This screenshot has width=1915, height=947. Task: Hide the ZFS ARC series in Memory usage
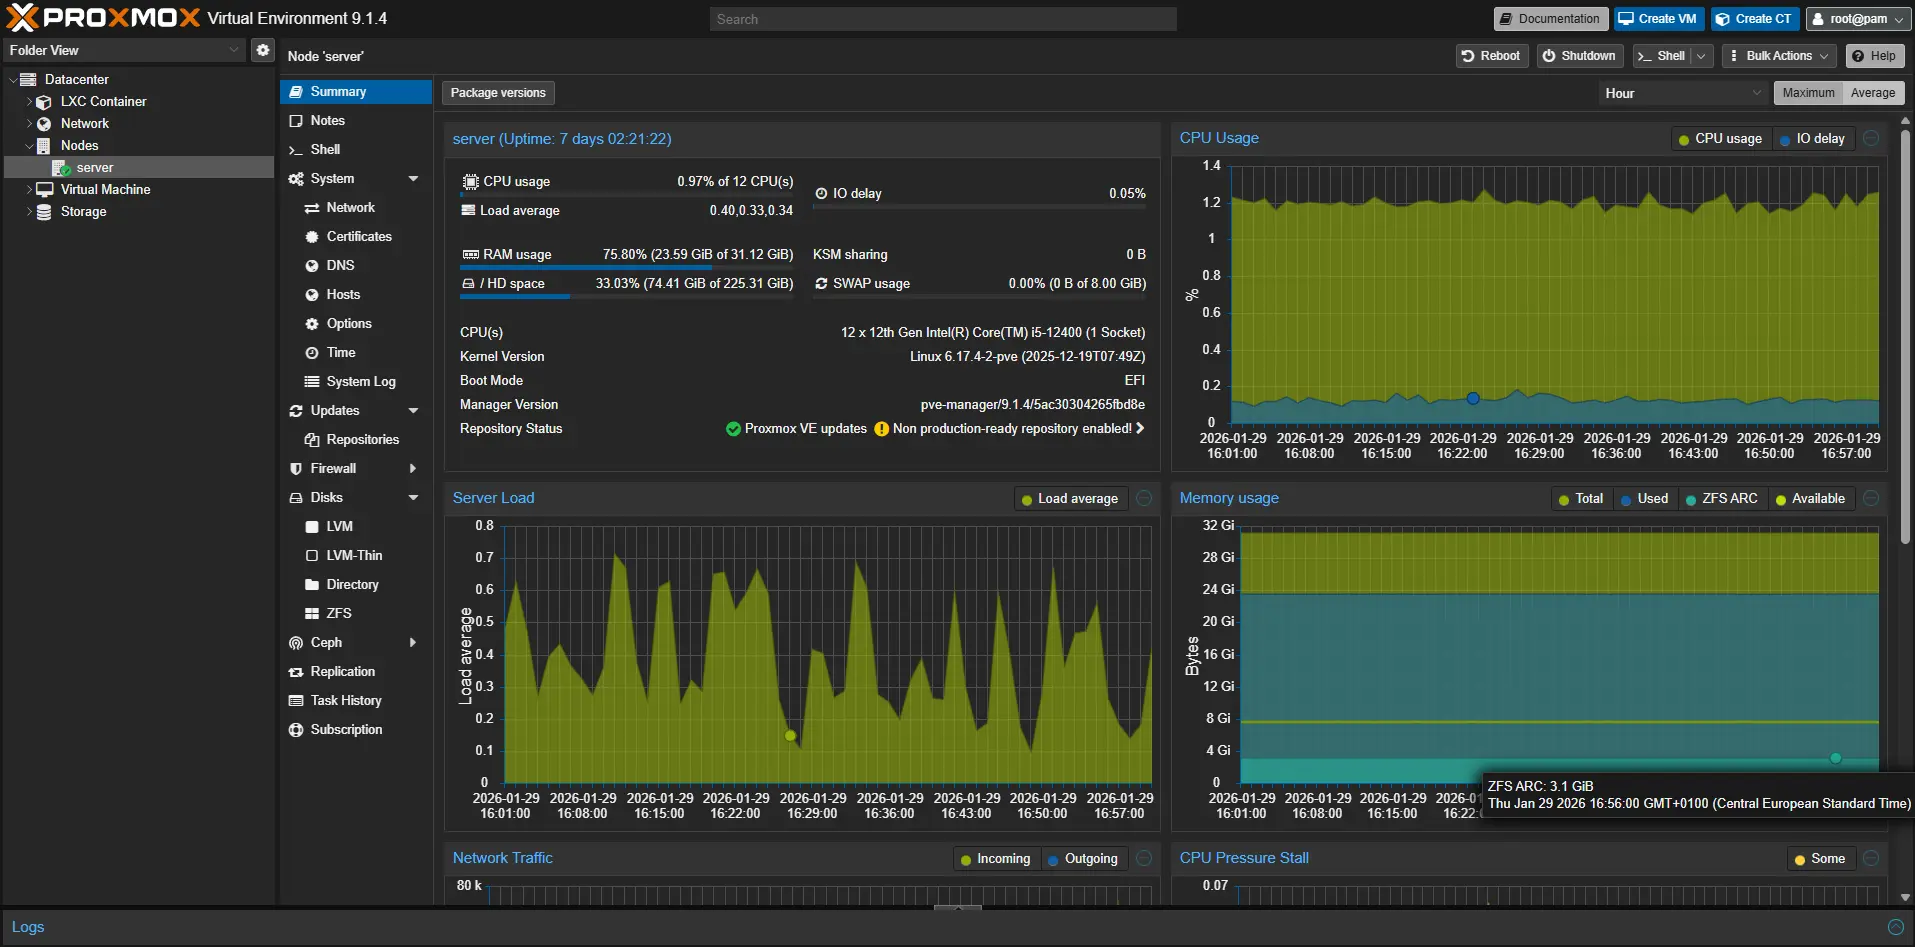coord(1722,498)
